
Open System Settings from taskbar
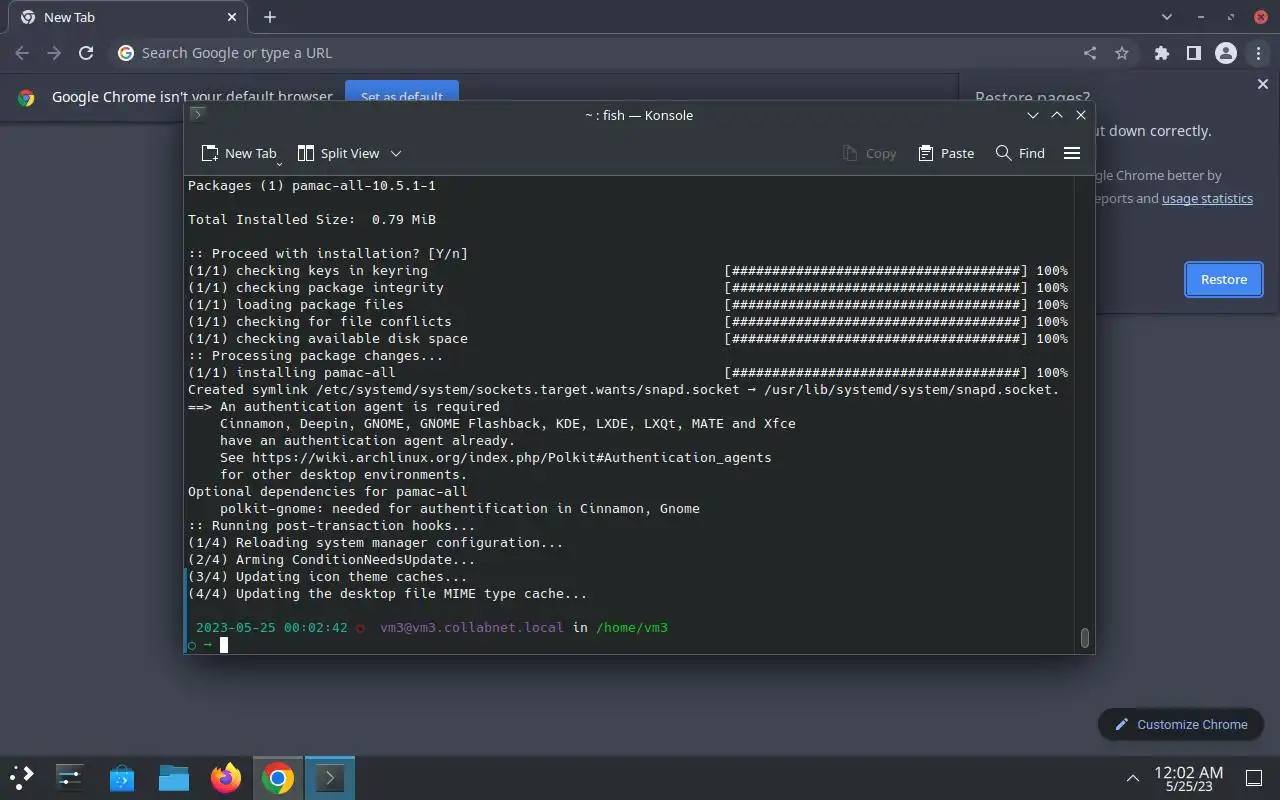[x=70, y=777]
